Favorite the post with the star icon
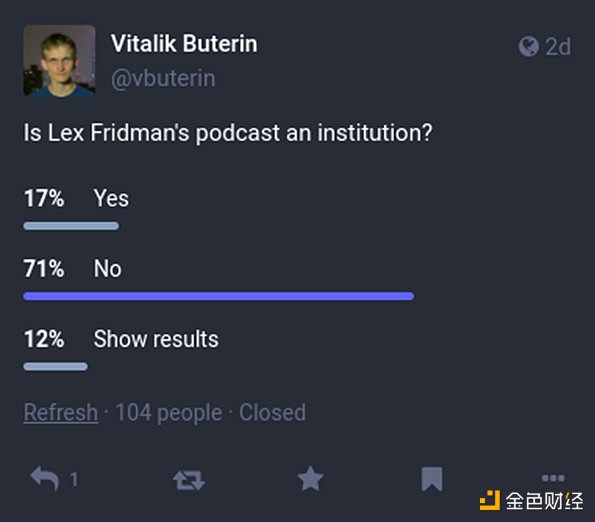 pos(310,479)
